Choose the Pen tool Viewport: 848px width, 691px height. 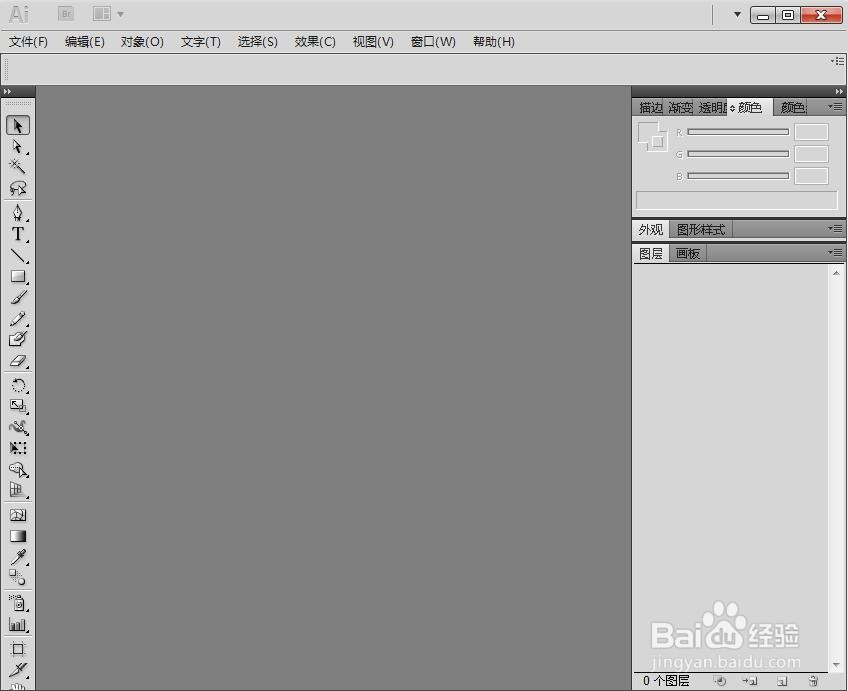(17, 213)
